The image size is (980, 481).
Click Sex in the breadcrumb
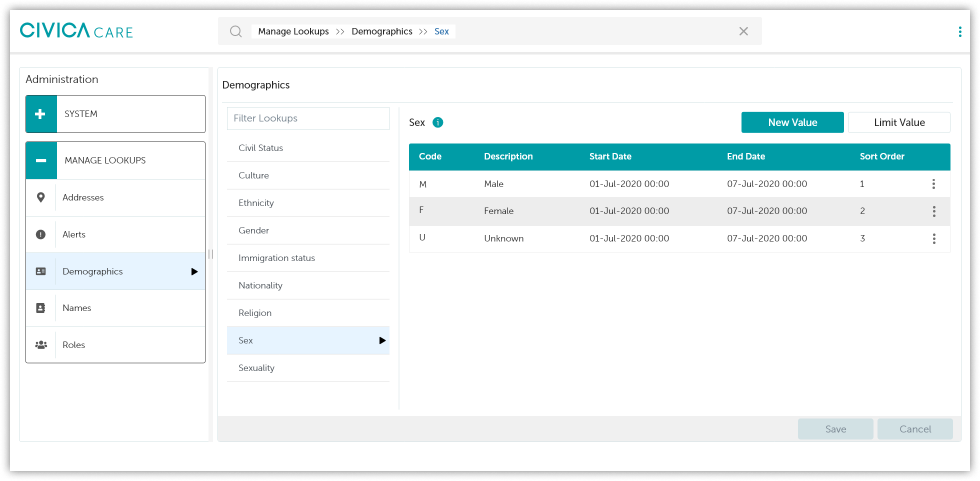(x=441, y=31)
